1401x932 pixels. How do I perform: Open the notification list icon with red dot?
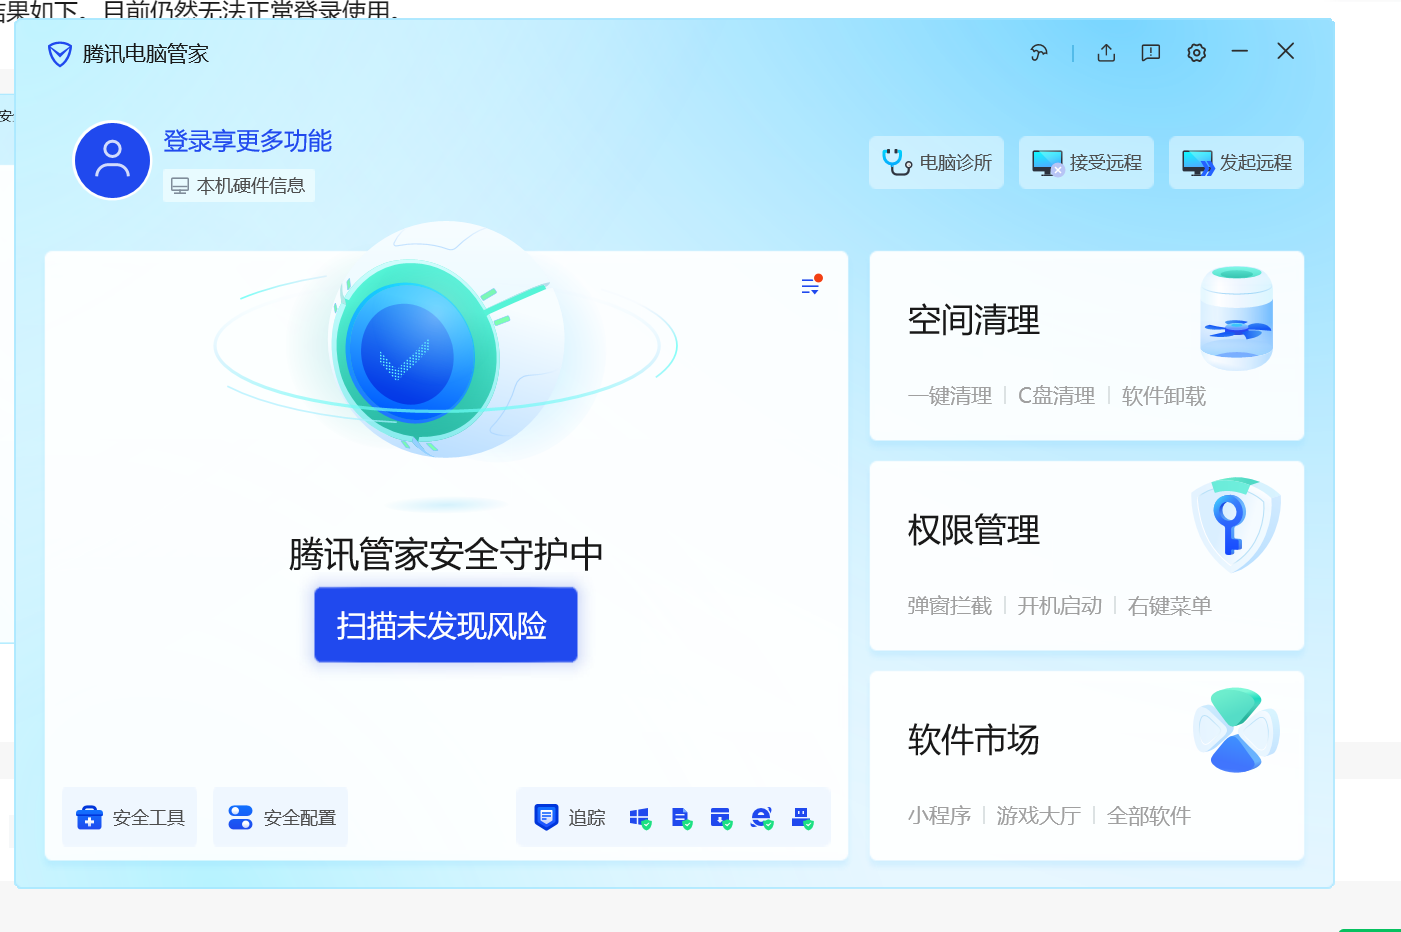coord(811,286)
